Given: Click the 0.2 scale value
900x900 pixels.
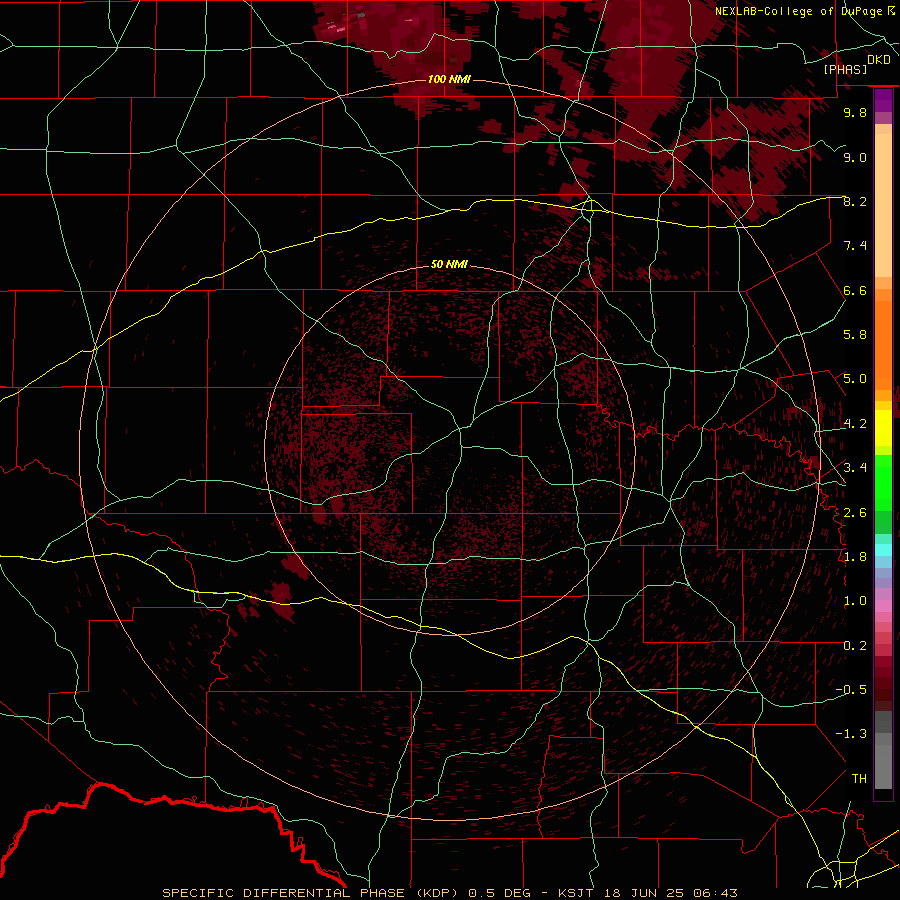Looking at the screenshot, I should 855,646.
